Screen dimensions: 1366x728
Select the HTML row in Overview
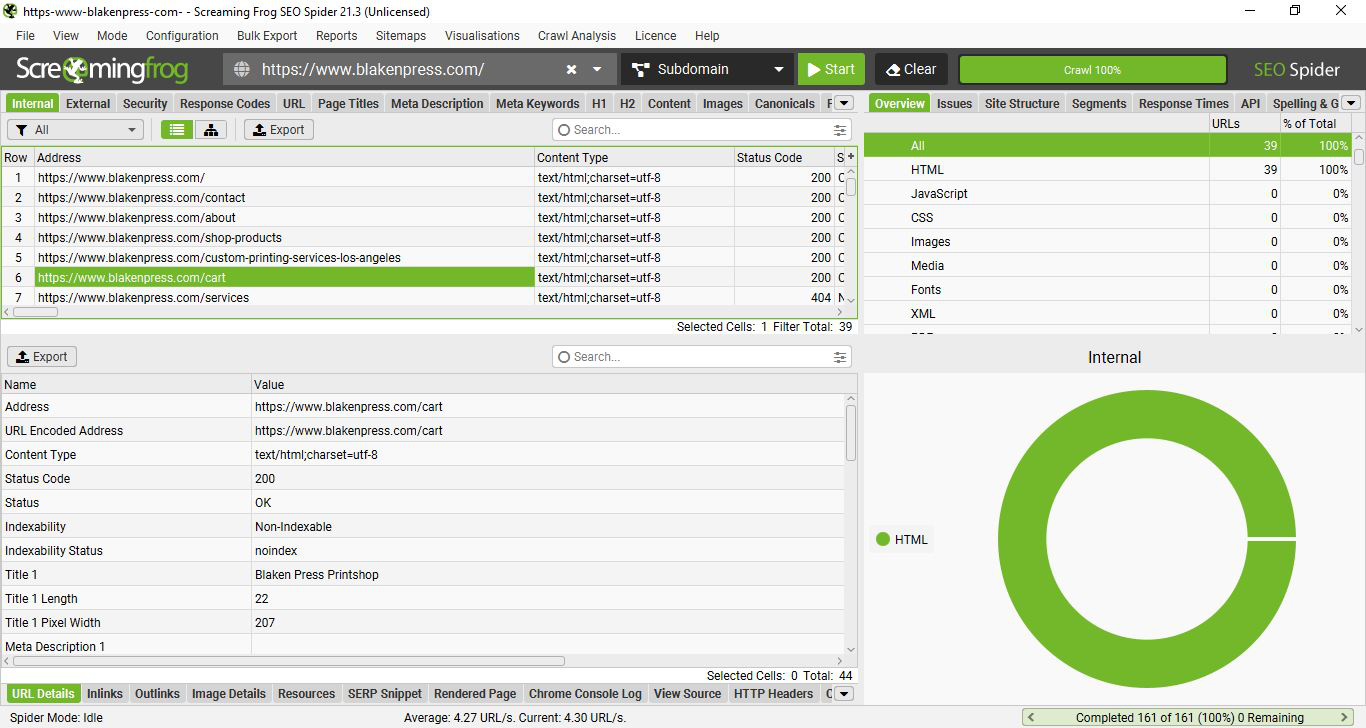pyautogui.click(x=1107, y=170)
